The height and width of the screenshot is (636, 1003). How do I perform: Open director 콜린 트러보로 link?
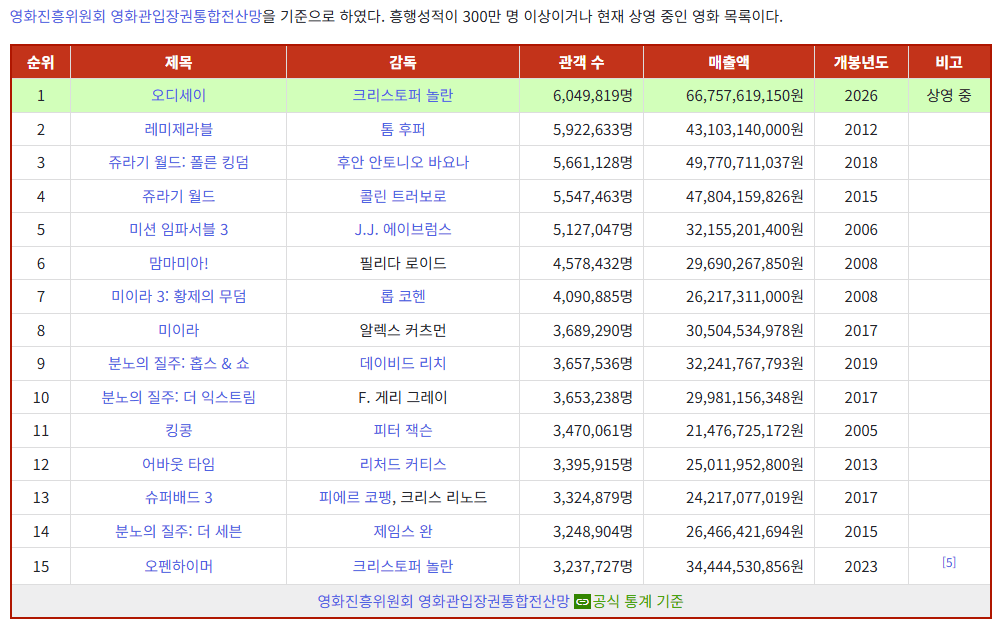403,196
